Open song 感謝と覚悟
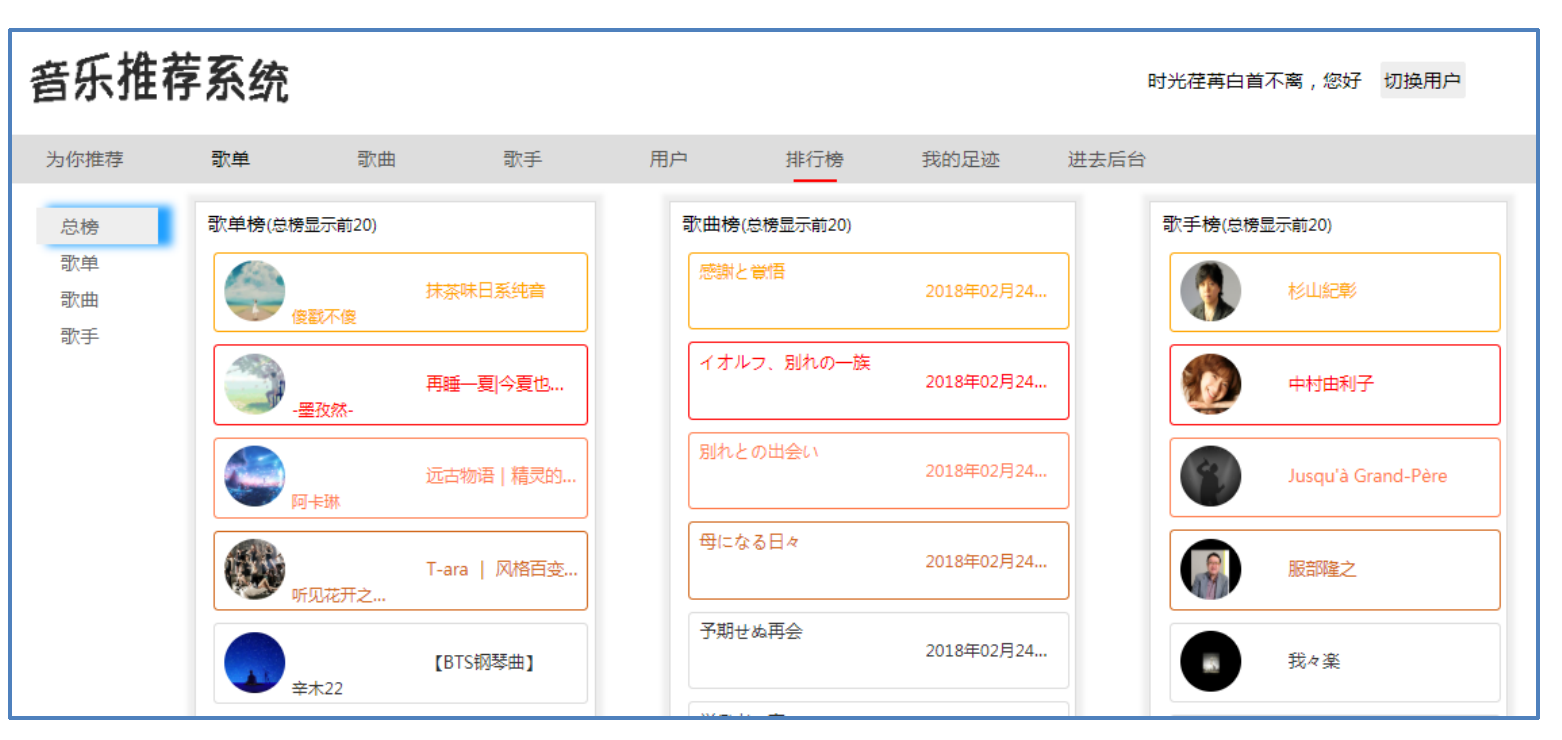Viewport: 1562px width, 740px height. coord(742,272)
